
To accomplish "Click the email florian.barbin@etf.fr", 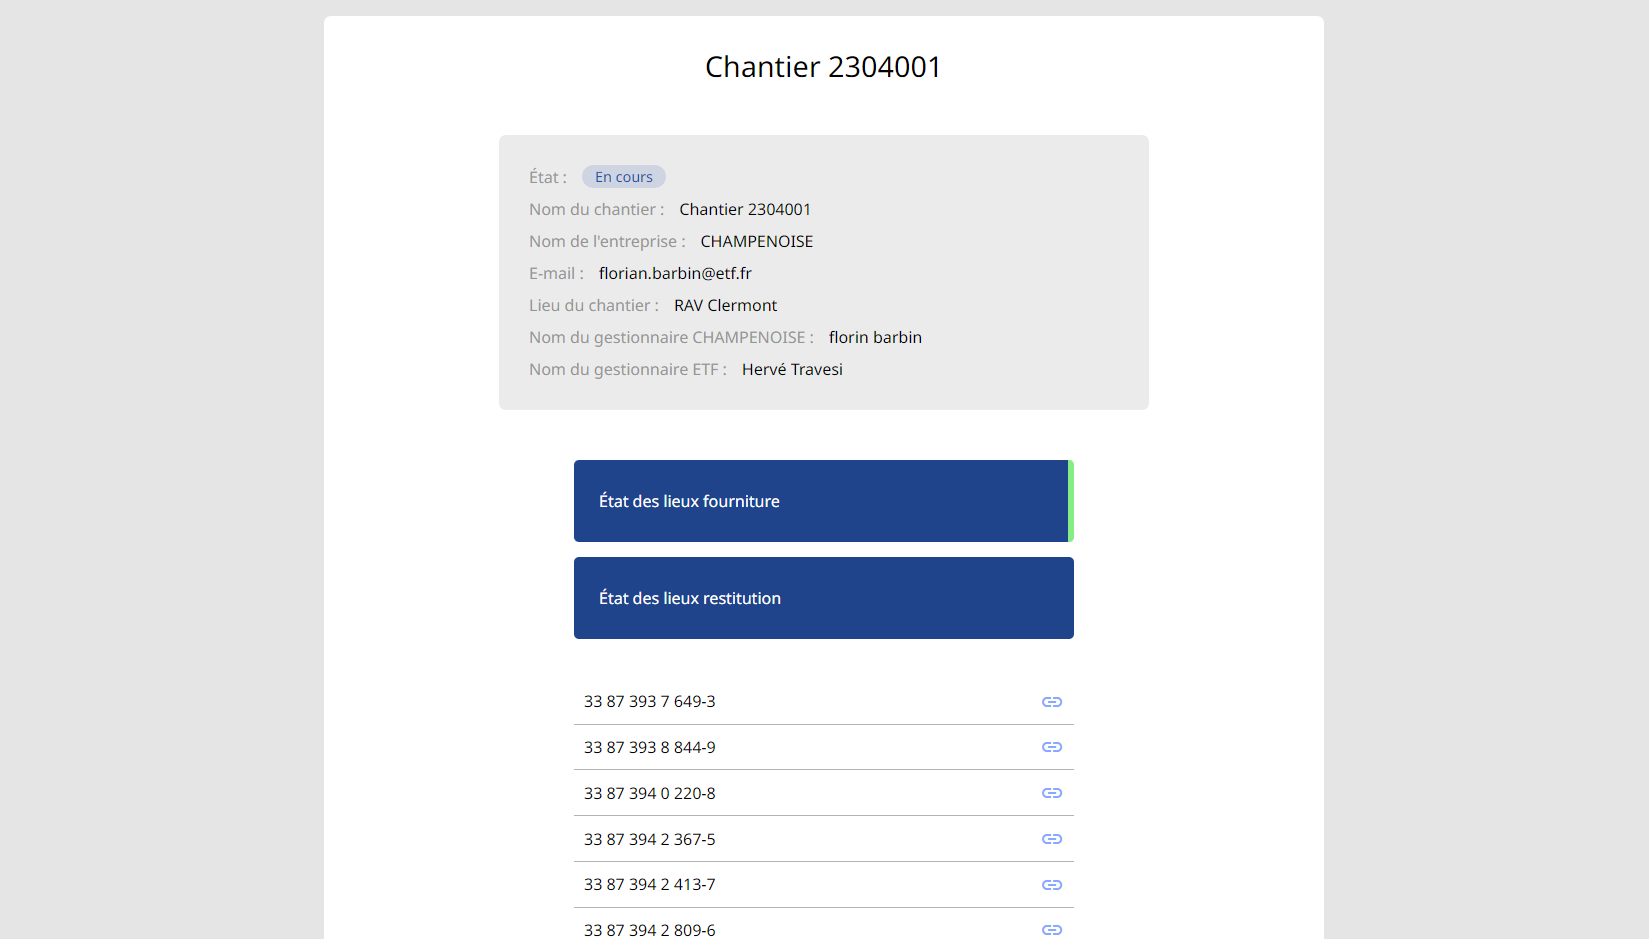I will pyautogui.click(x=675, y=273).
